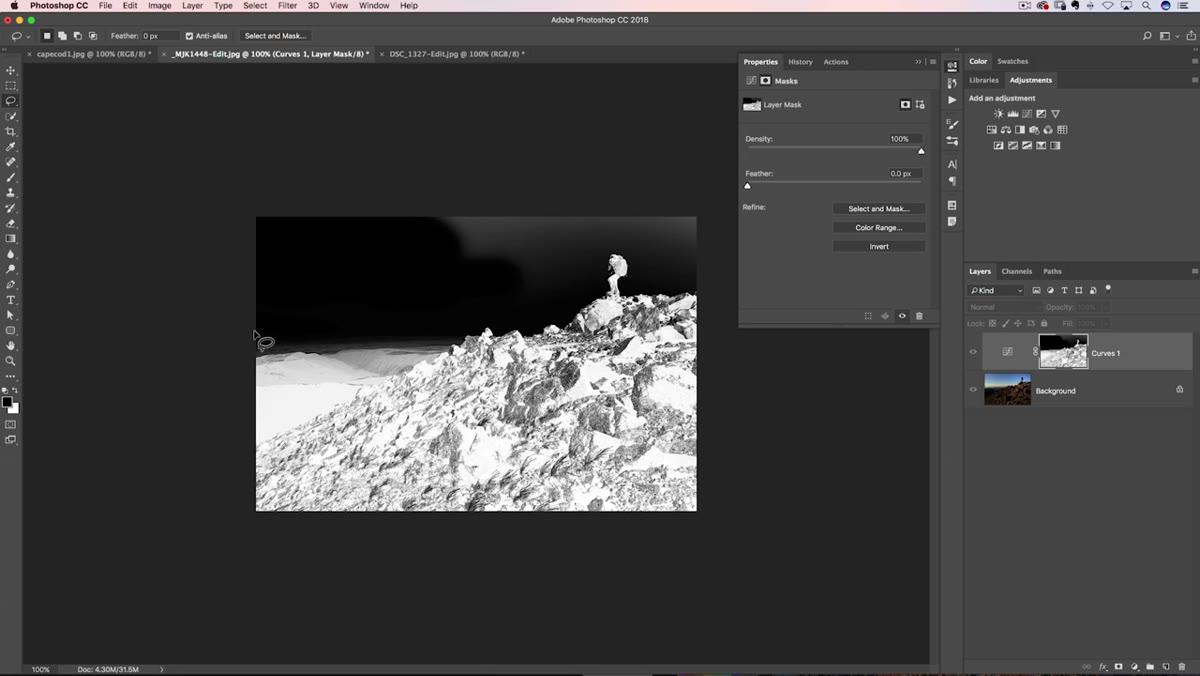Select the Zoom tool

(x=11, y=361)
